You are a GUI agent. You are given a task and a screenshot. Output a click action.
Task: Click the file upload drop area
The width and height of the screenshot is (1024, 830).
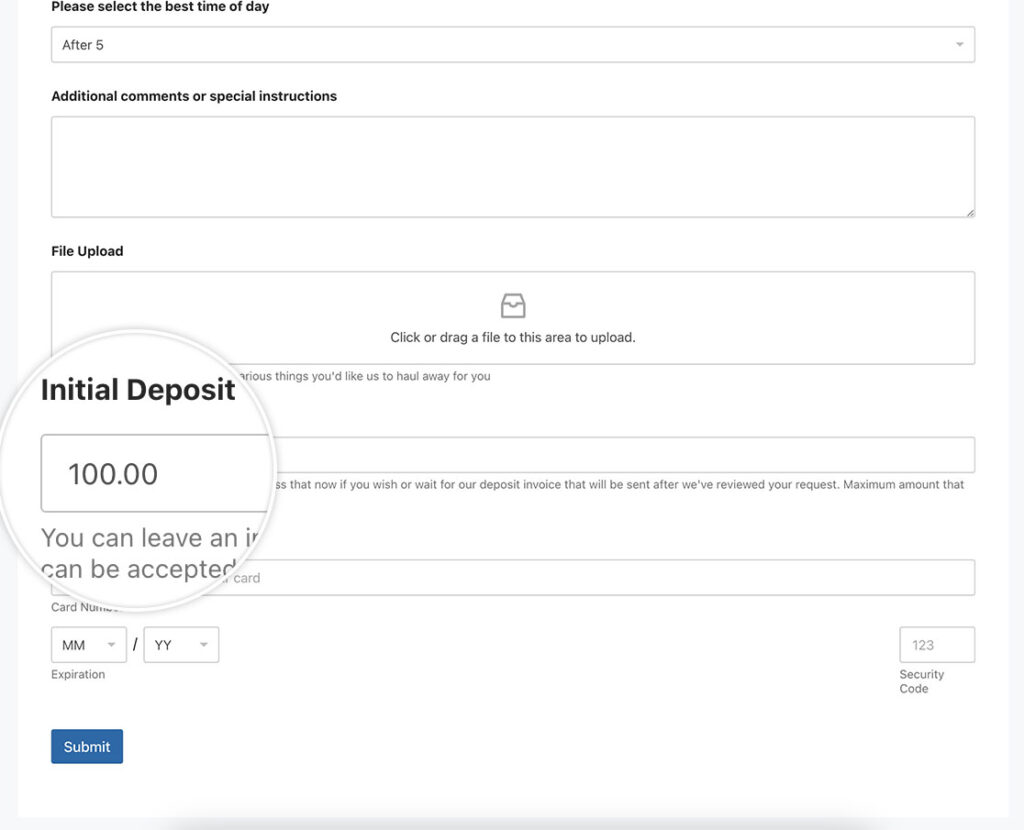(x=513, y=317)
